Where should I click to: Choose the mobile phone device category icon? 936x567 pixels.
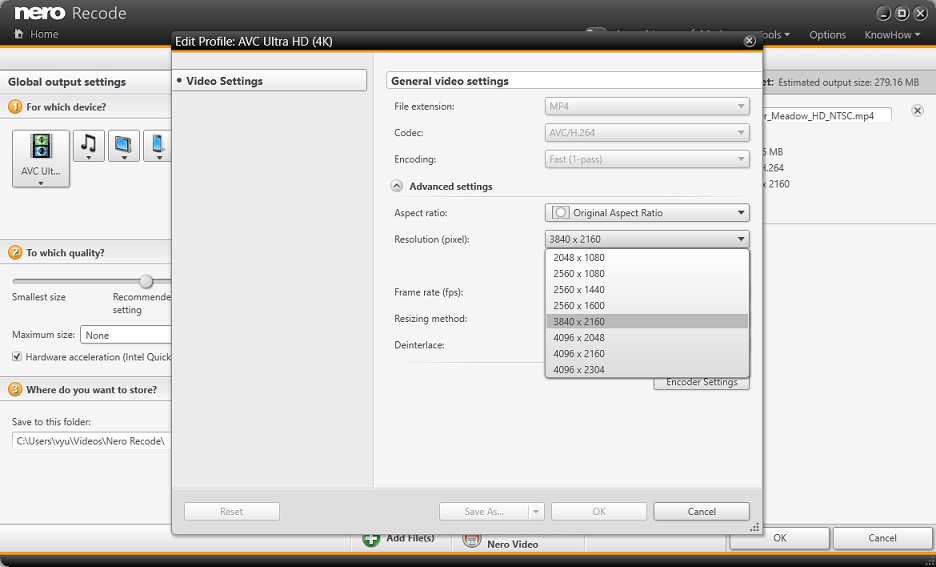click(158, 145)
